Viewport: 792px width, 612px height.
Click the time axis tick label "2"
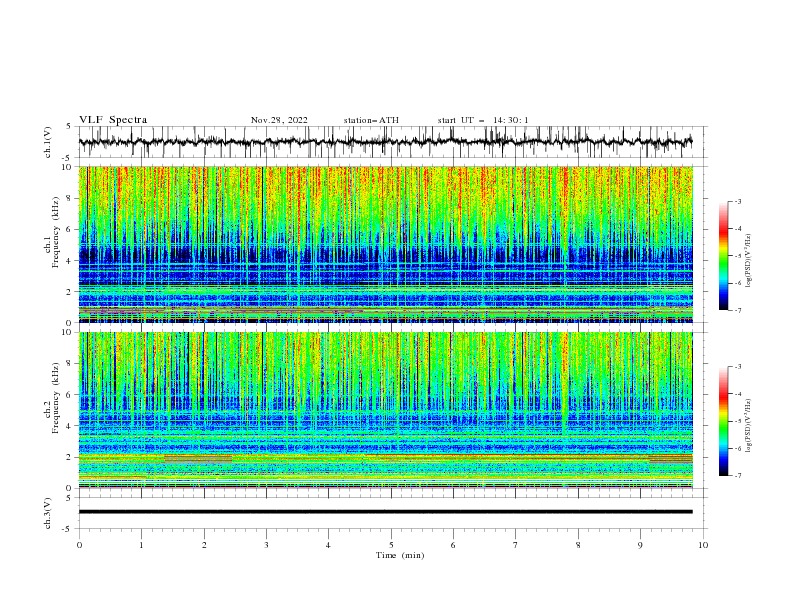[x=204, y=545]
